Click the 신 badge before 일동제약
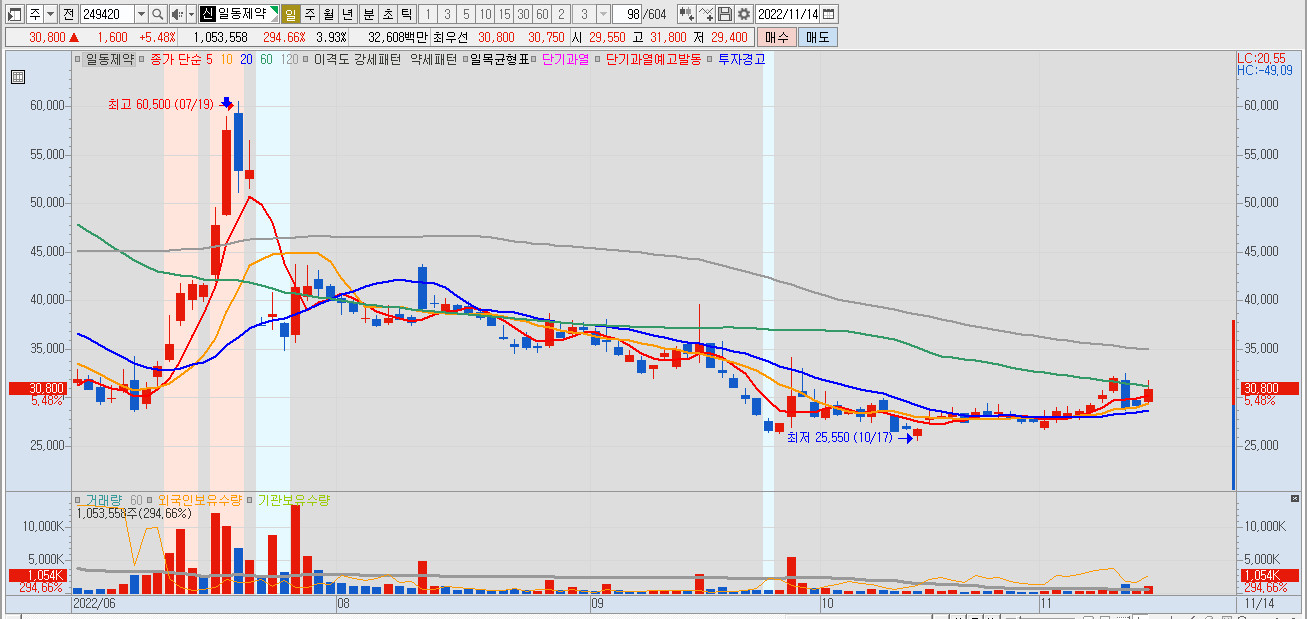The height and width of the screenshot is (619, 1307). click(x=207, y=14)
